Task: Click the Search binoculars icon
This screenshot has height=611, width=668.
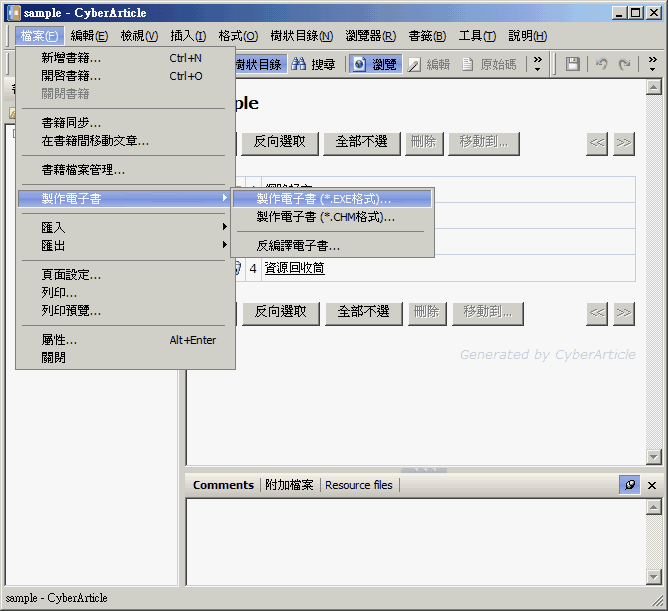Action: 298,64
